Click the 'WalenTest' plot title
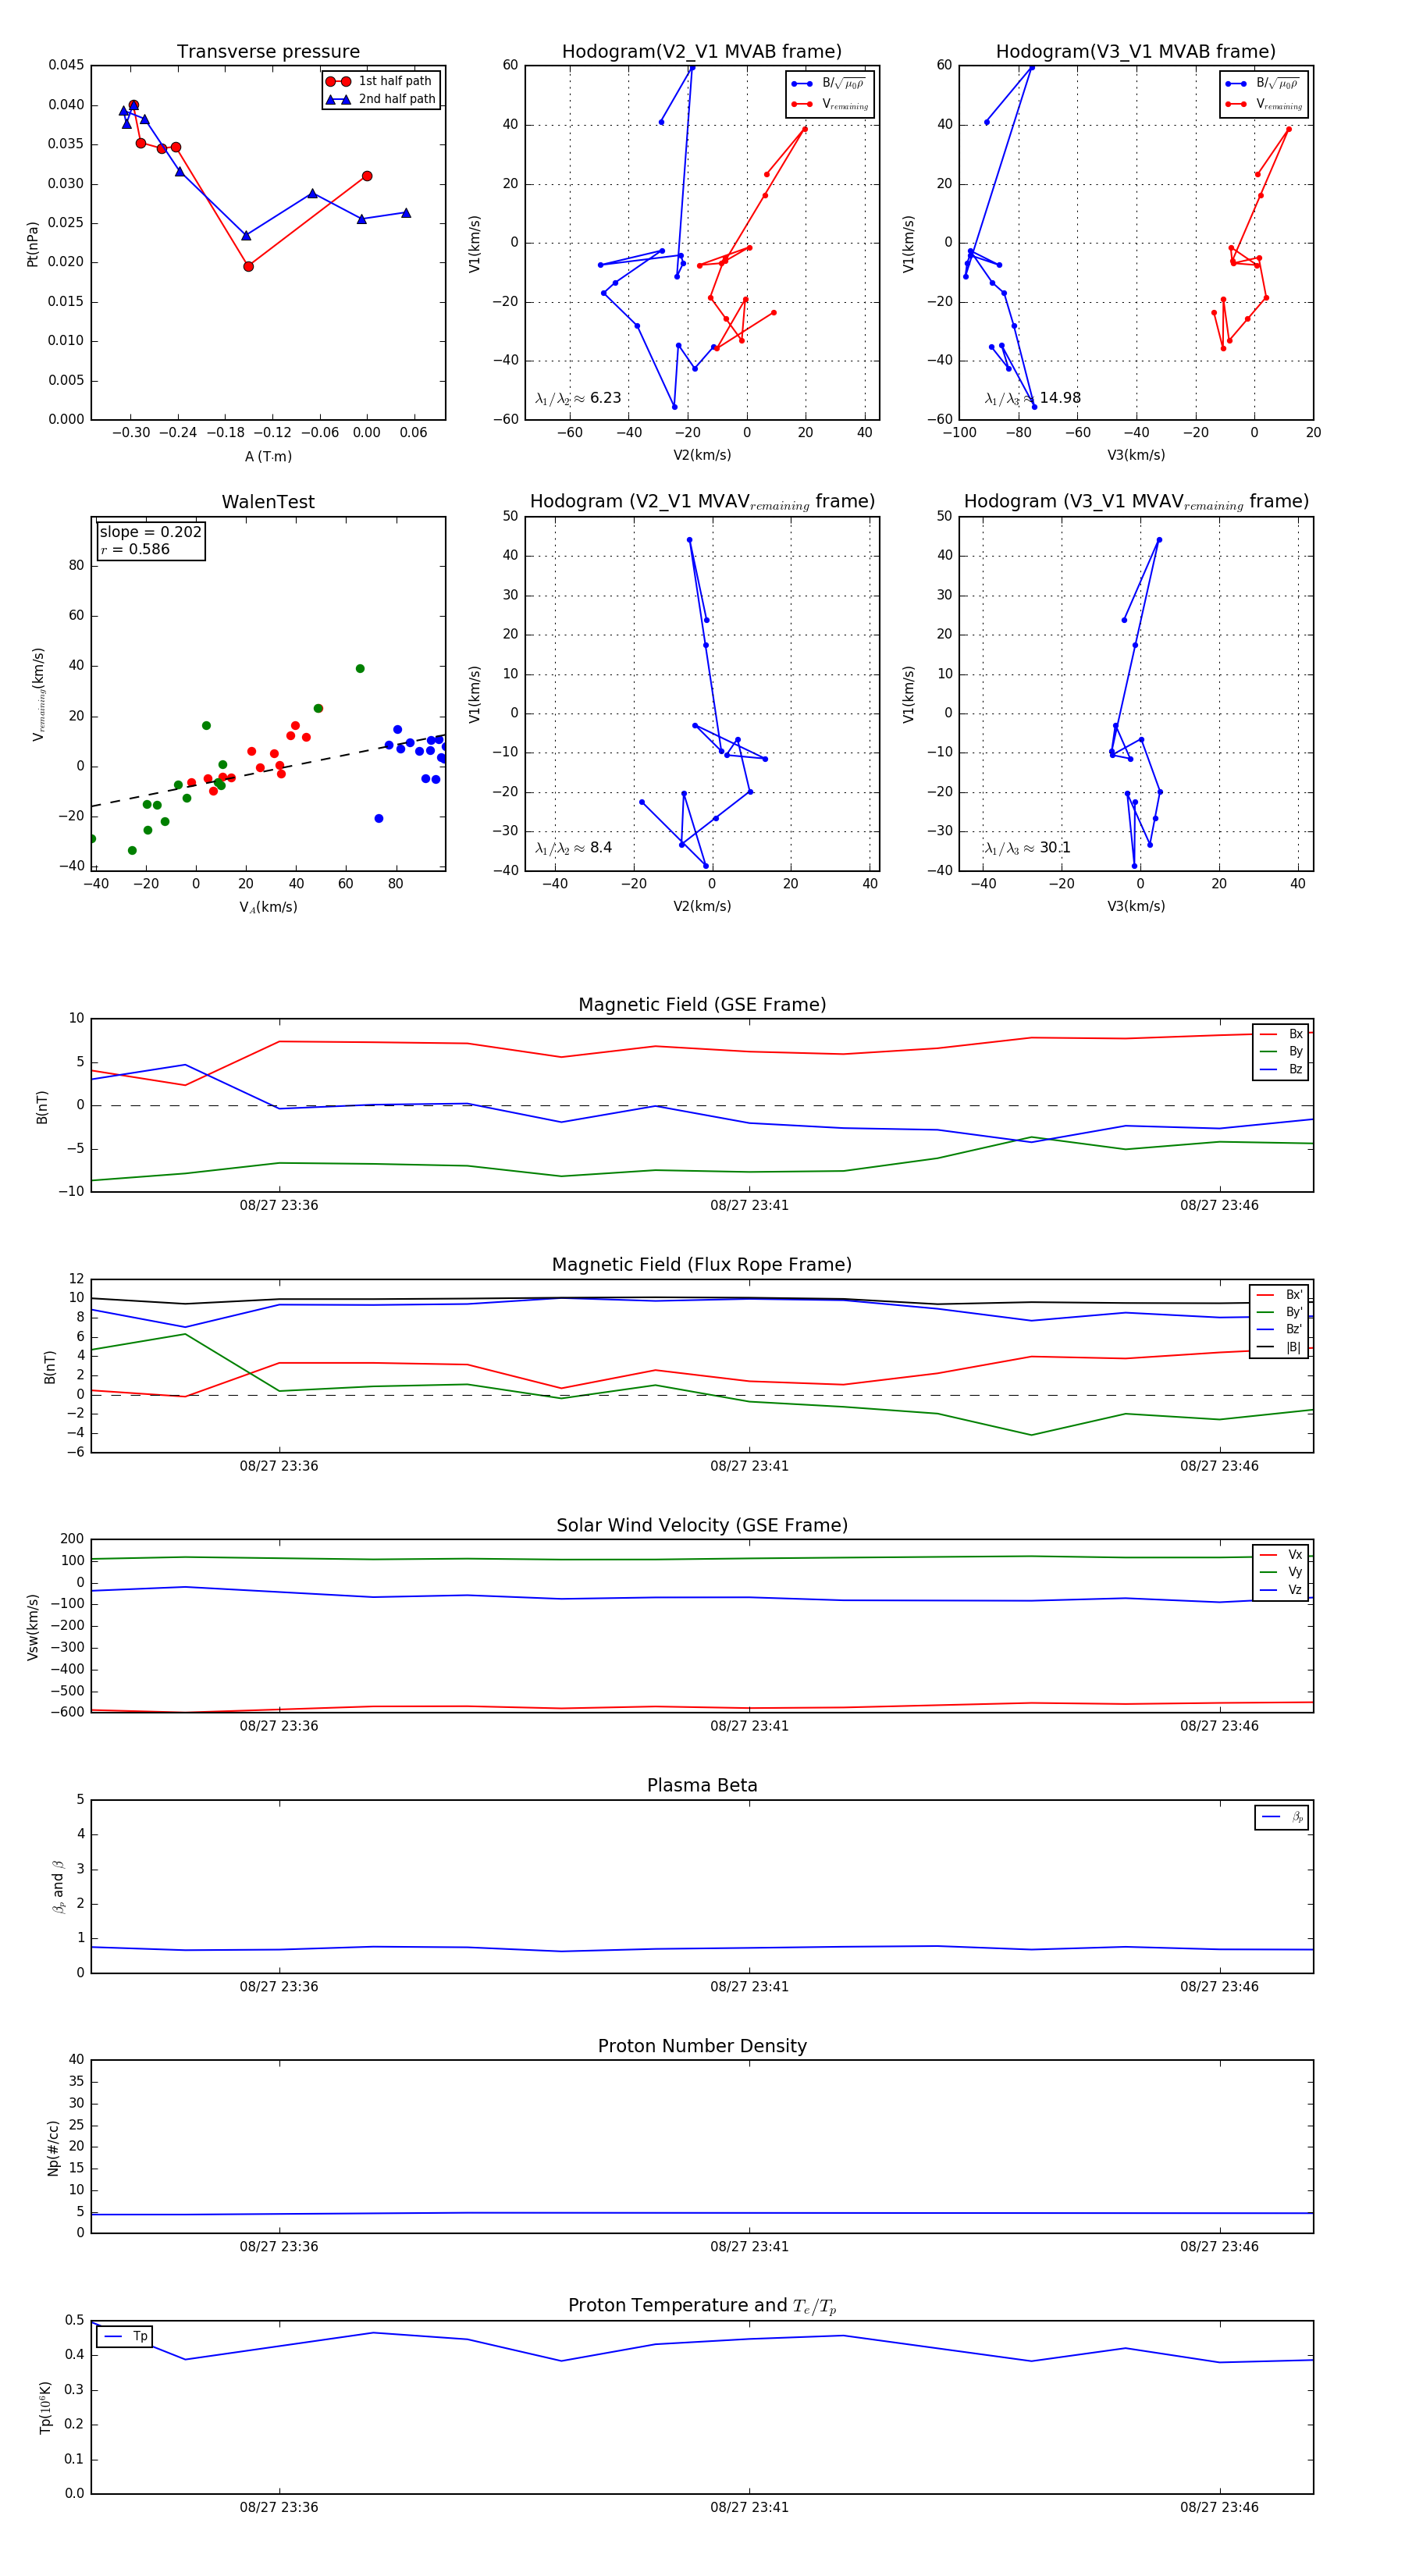Screen dimensions: 1405x2576 tap(268, 502)
